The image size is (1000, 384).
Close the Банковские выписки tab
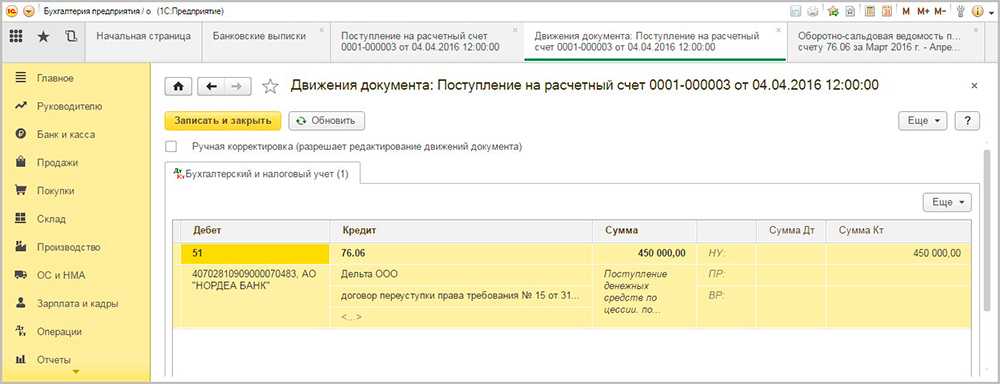click(x=320, y=30)
